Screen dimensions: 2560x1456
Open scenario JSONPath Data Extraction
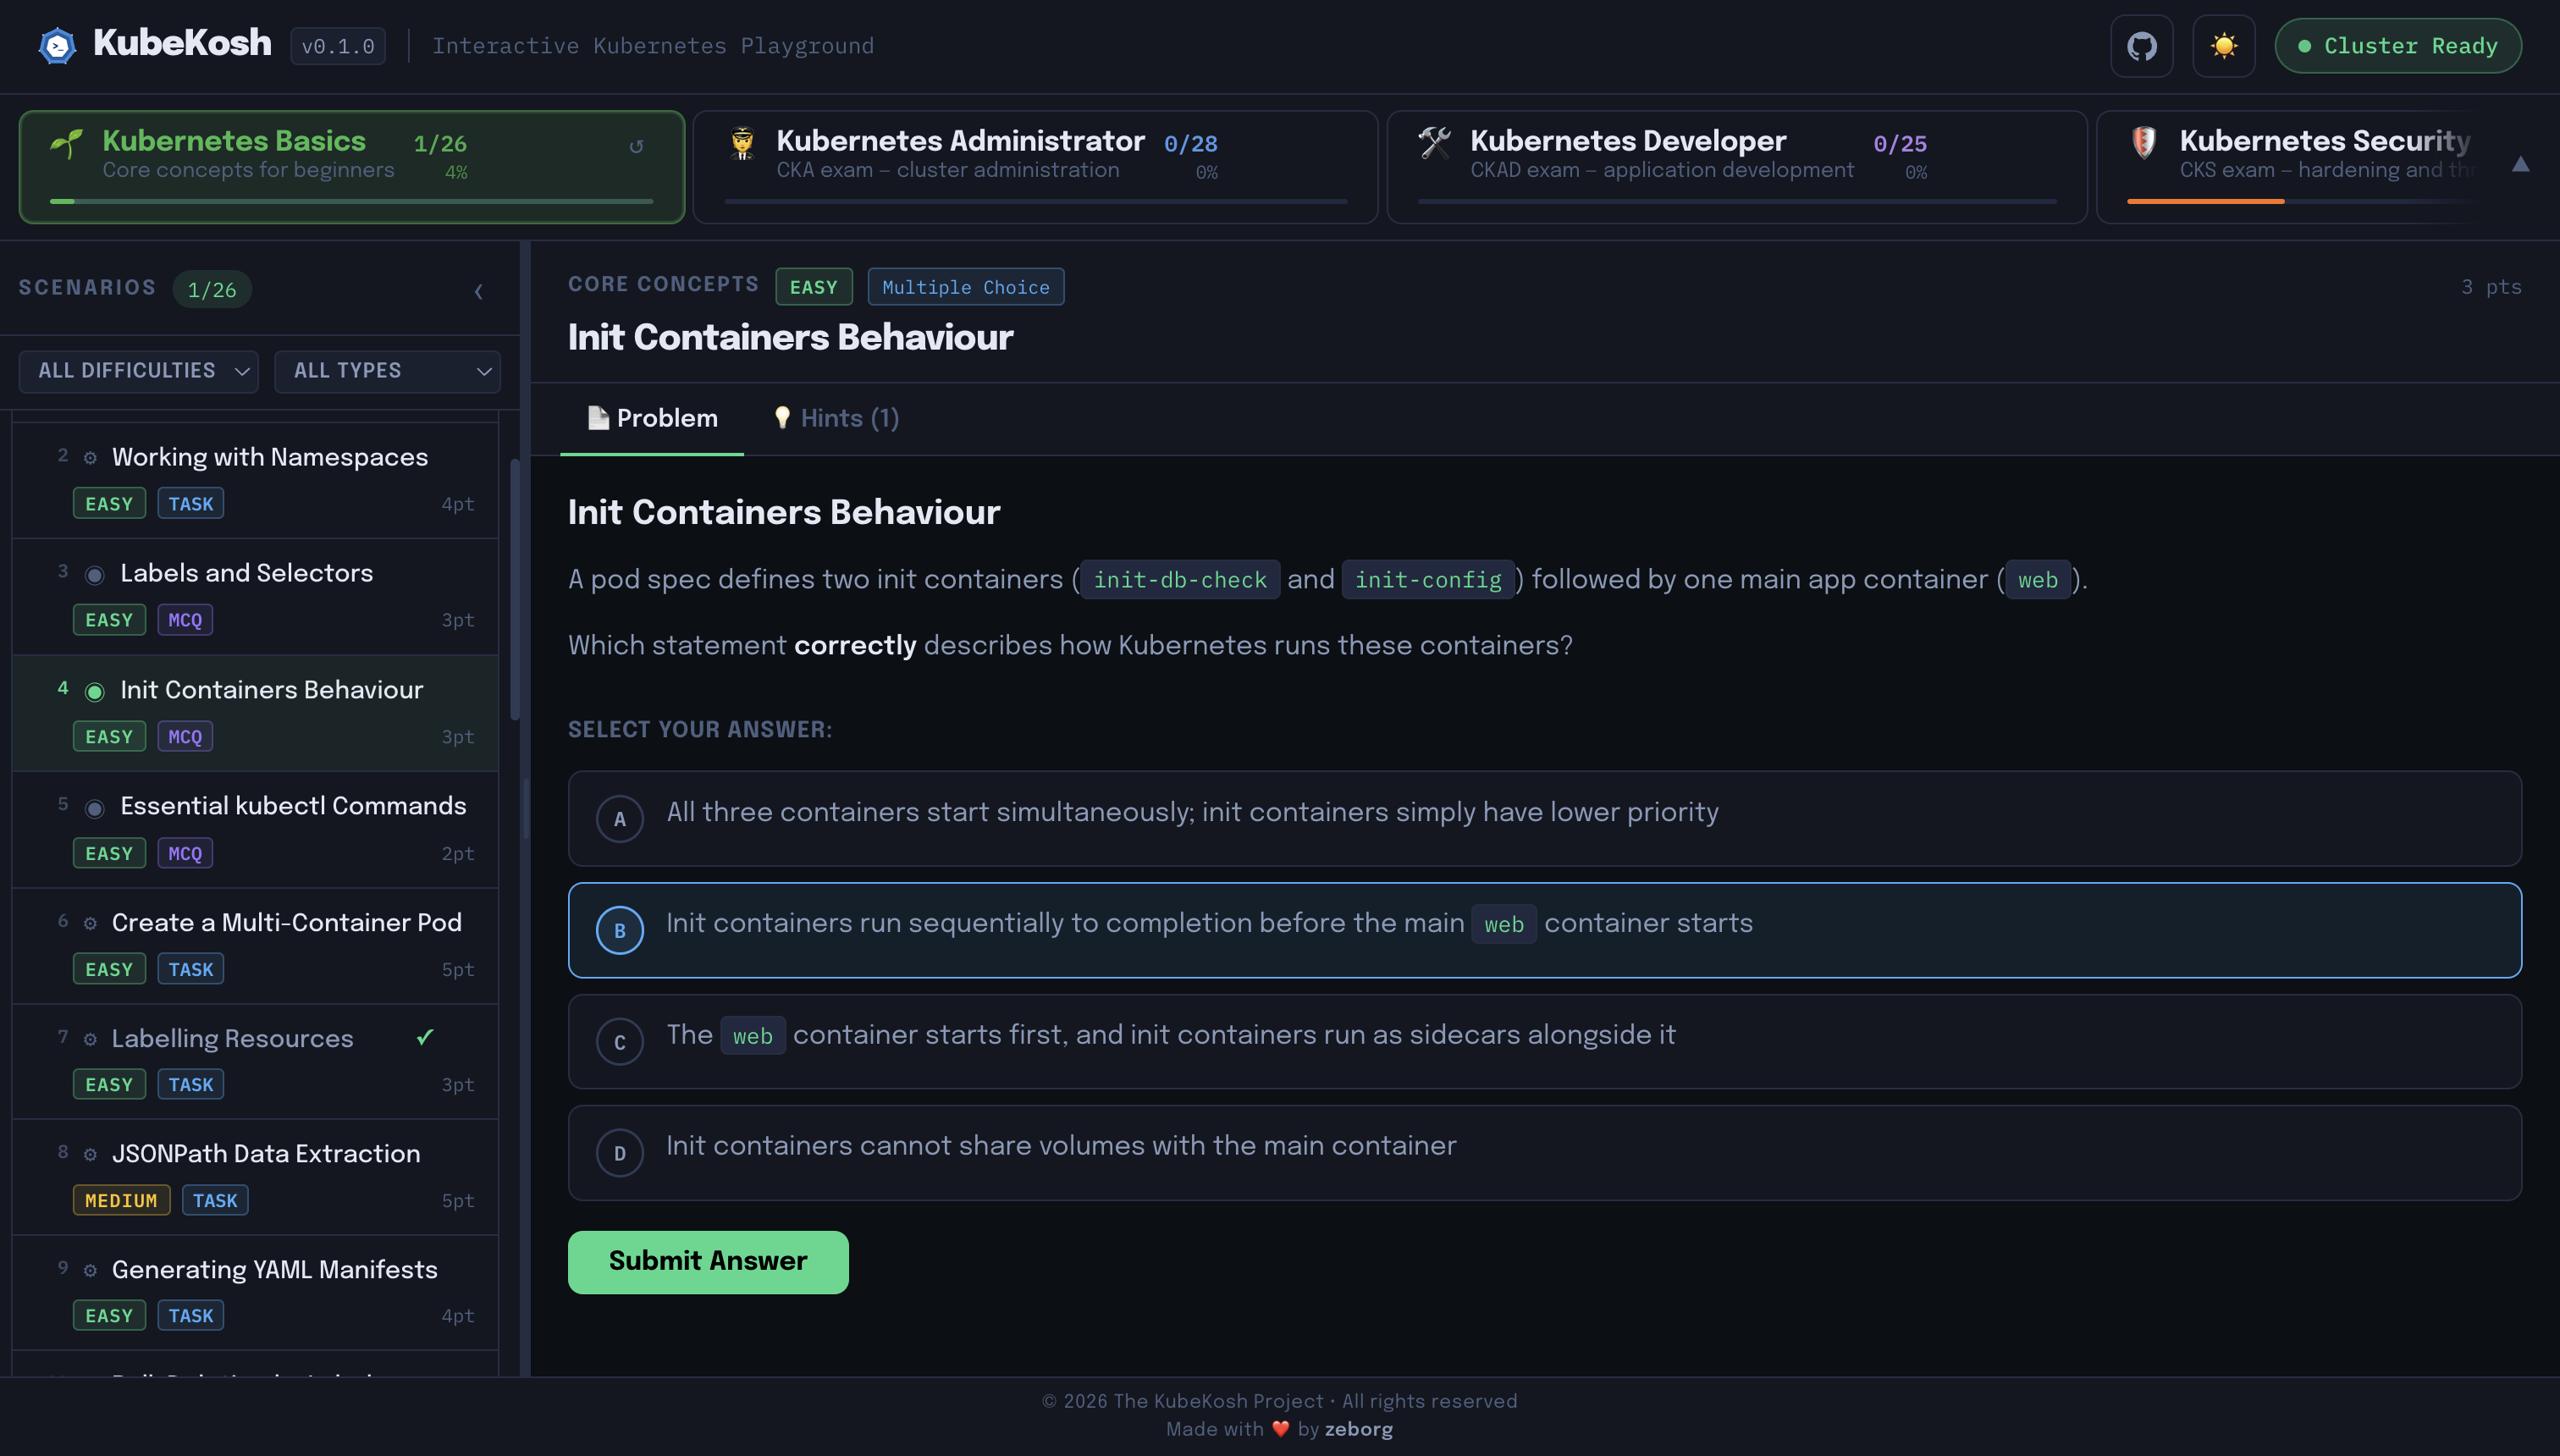pyautogui.click(x=255, y=1177)
